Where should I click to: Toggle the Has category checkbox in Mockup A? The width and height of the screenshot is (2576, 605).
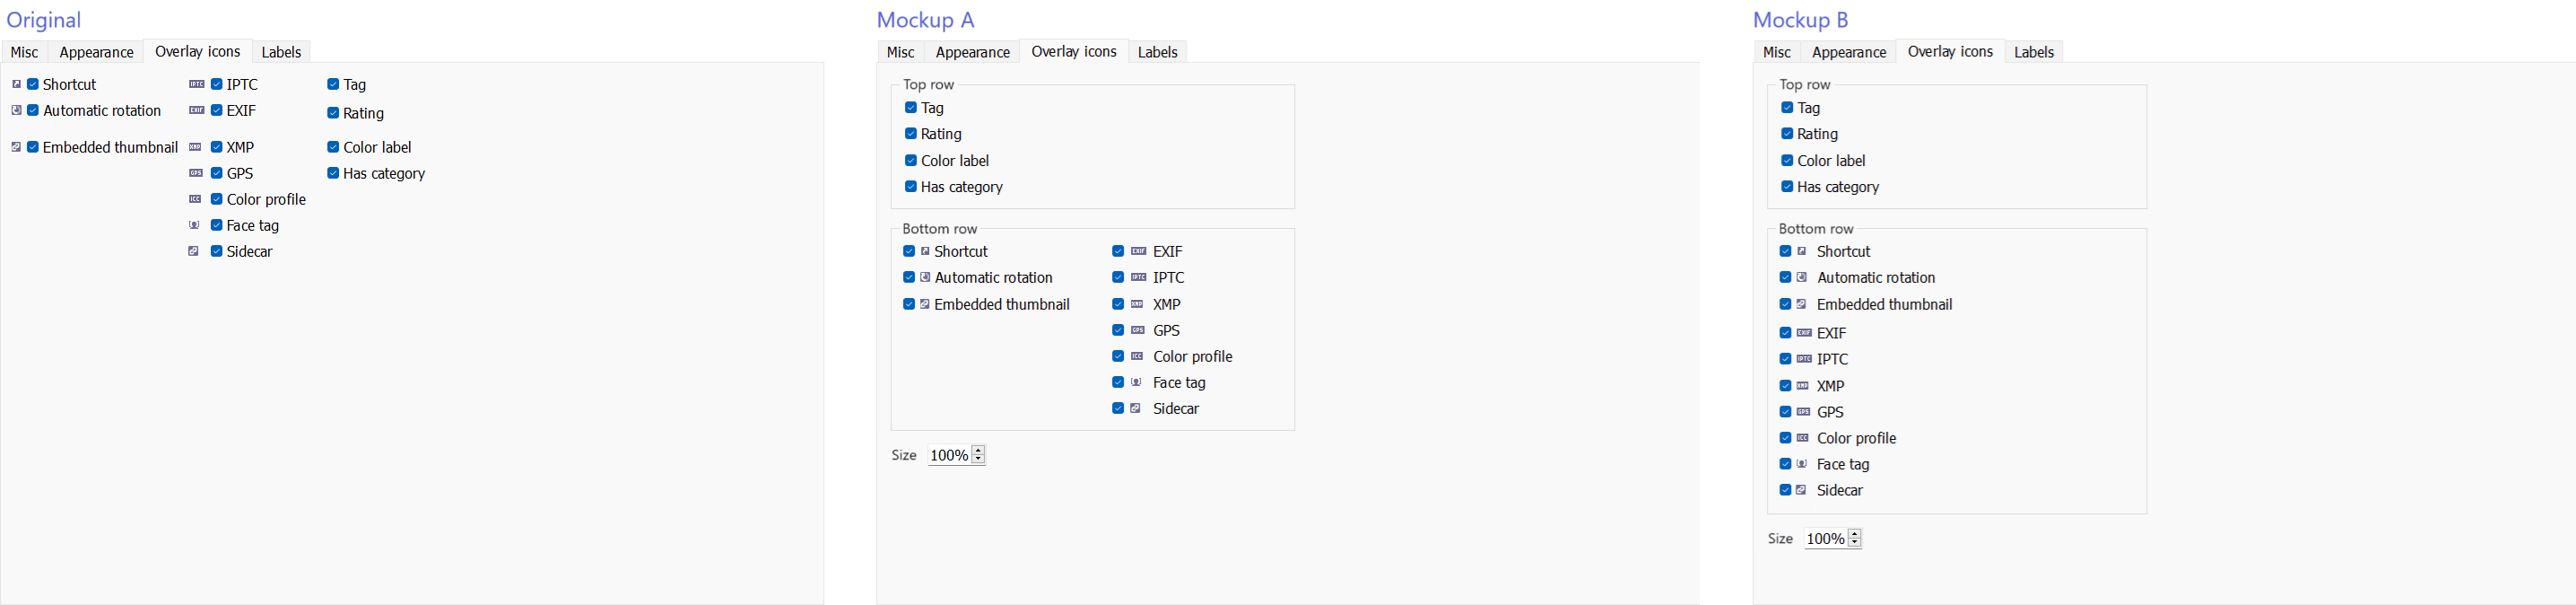[911, 186]
